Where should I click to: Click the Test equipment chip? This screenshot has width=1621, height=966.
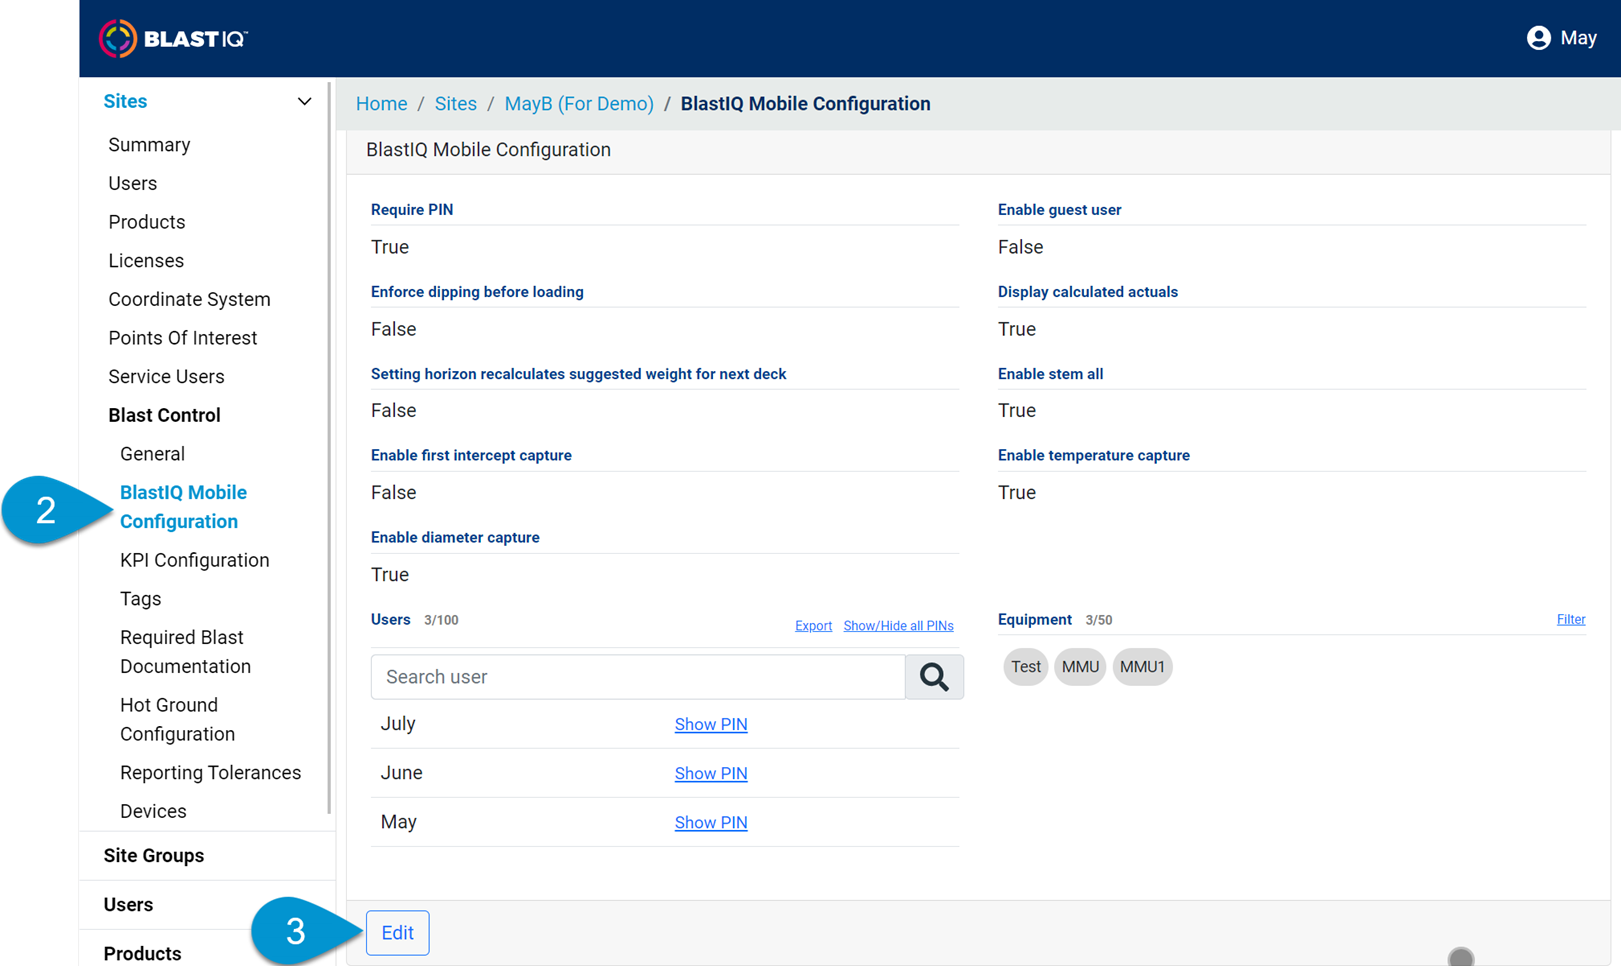(1025, 667)
